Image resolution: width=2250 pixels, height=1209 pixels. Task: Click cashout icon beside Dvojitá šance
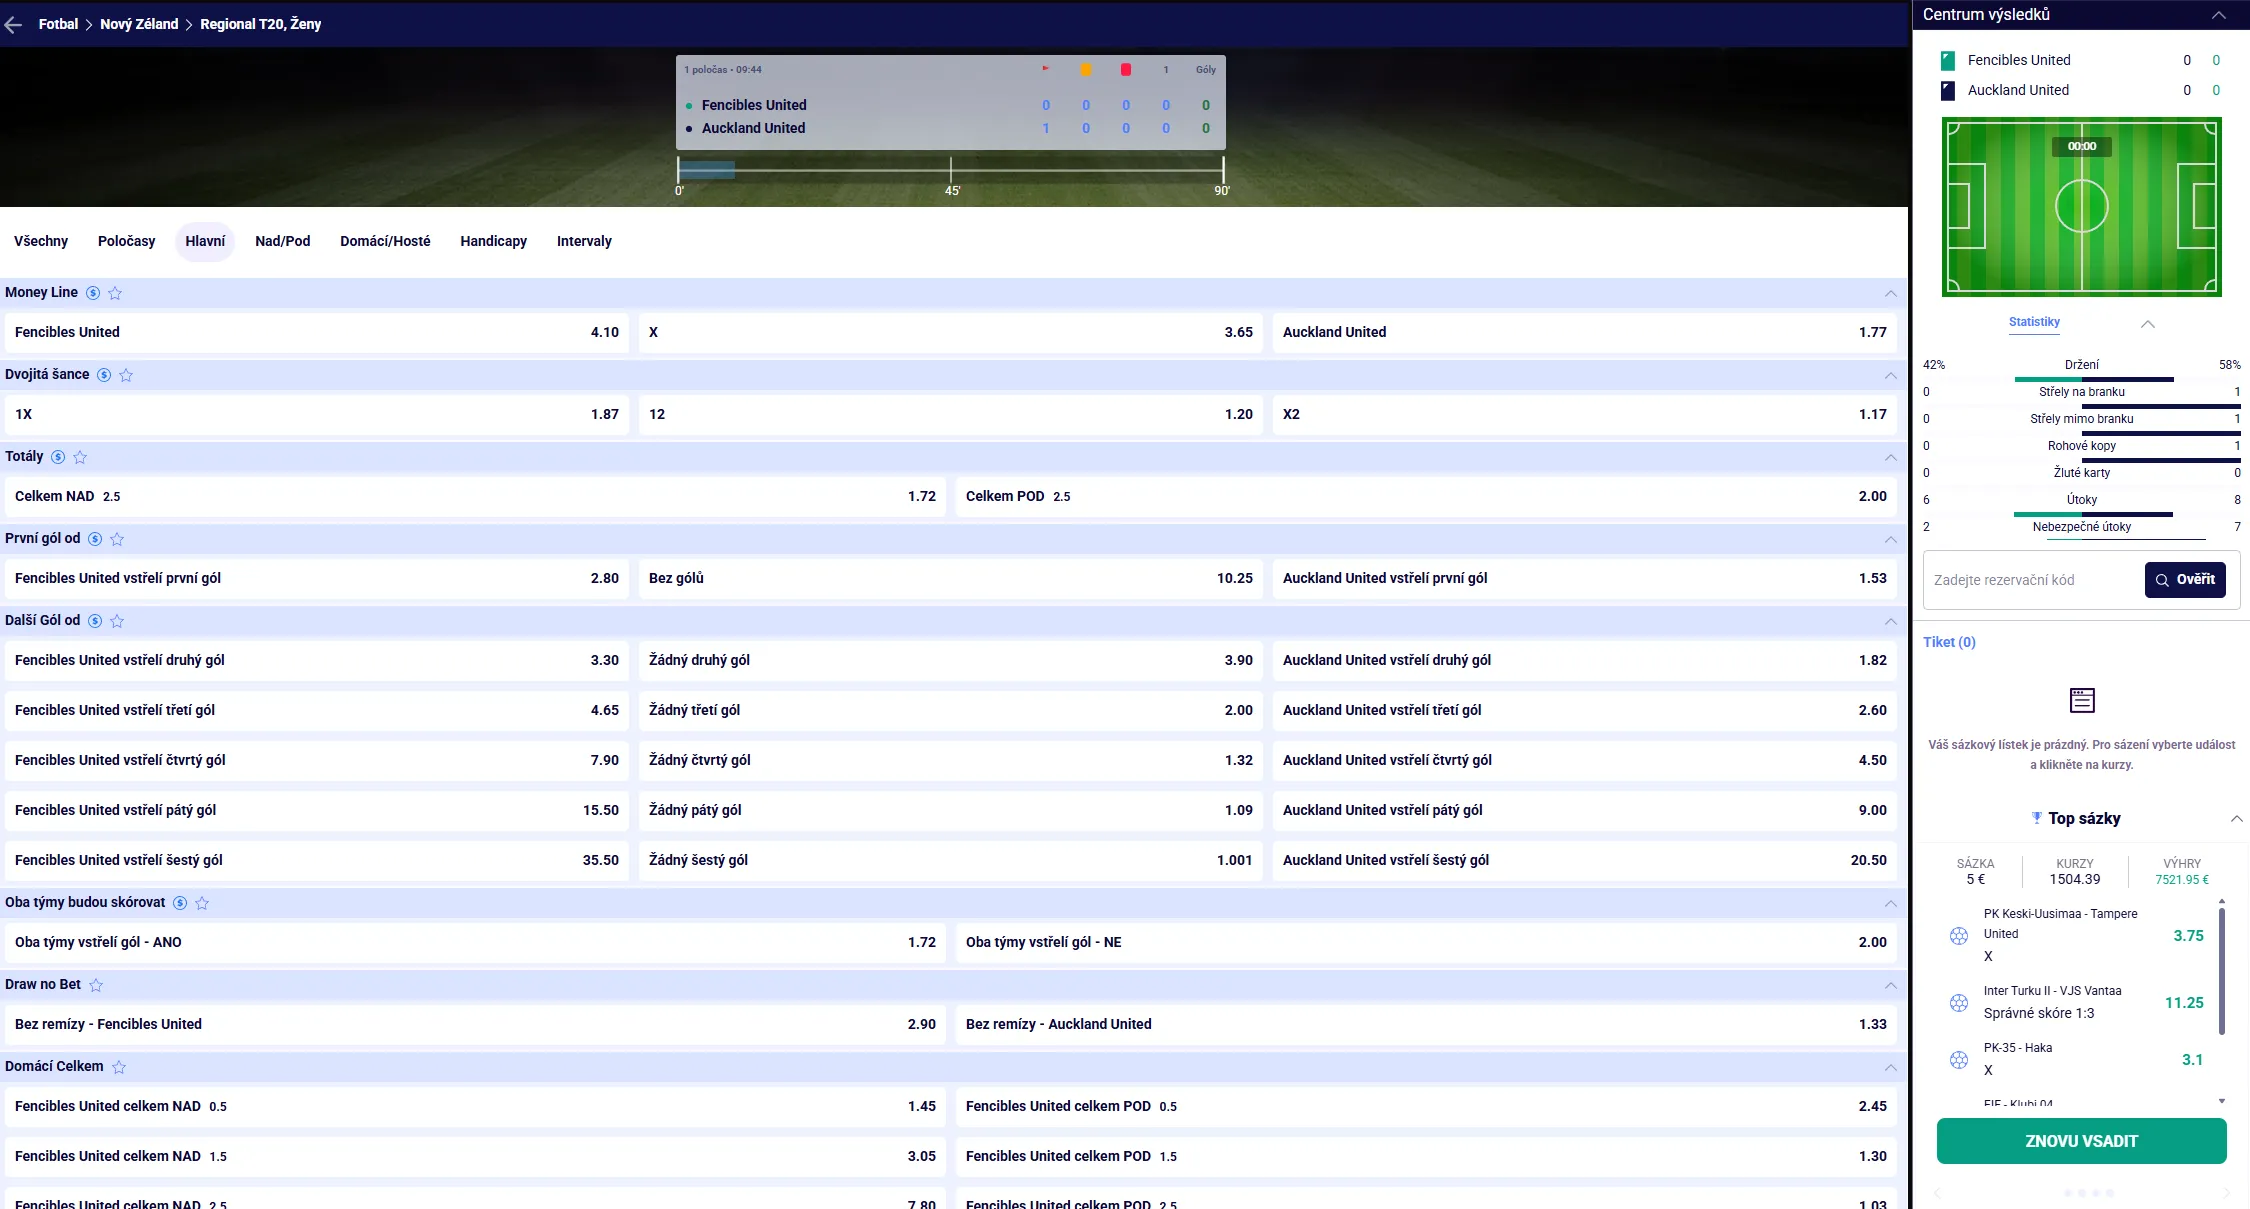point(104,375)
